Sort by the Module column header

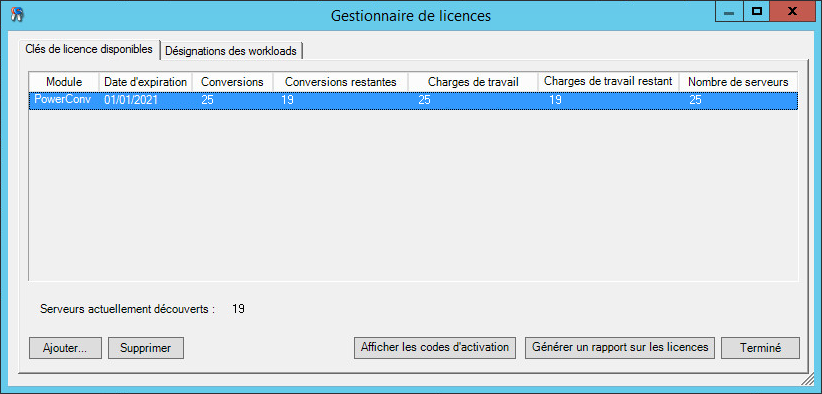tap(64, 82)
